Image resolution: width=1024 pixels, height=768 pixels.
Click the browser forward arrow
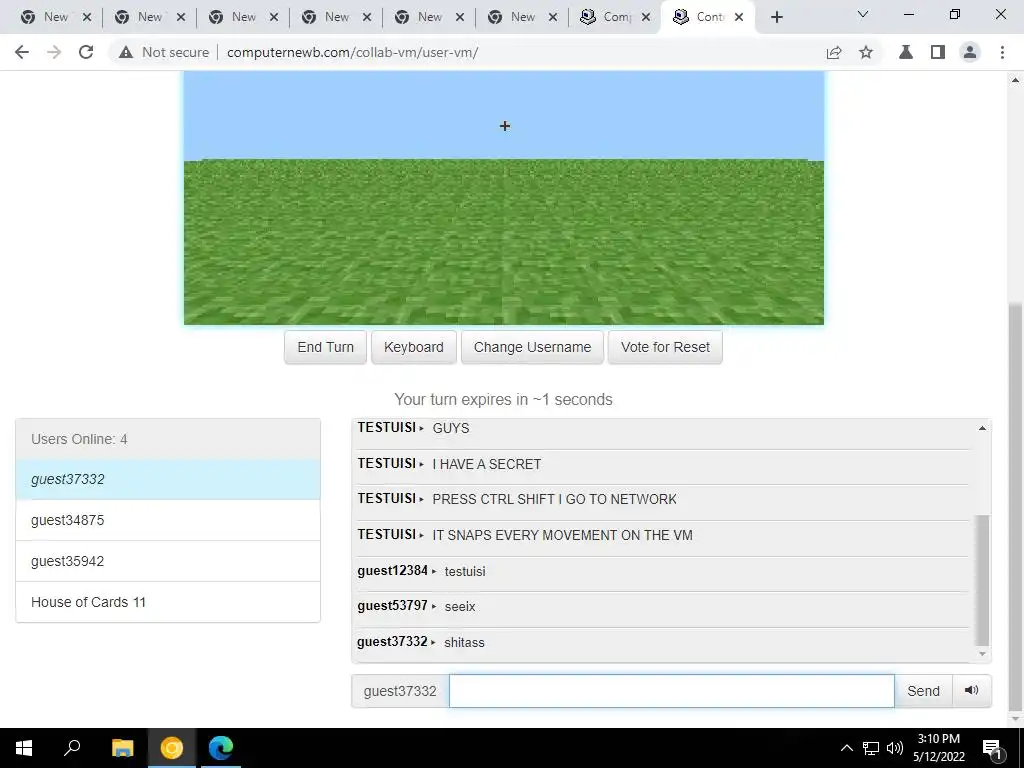(54, 52)
